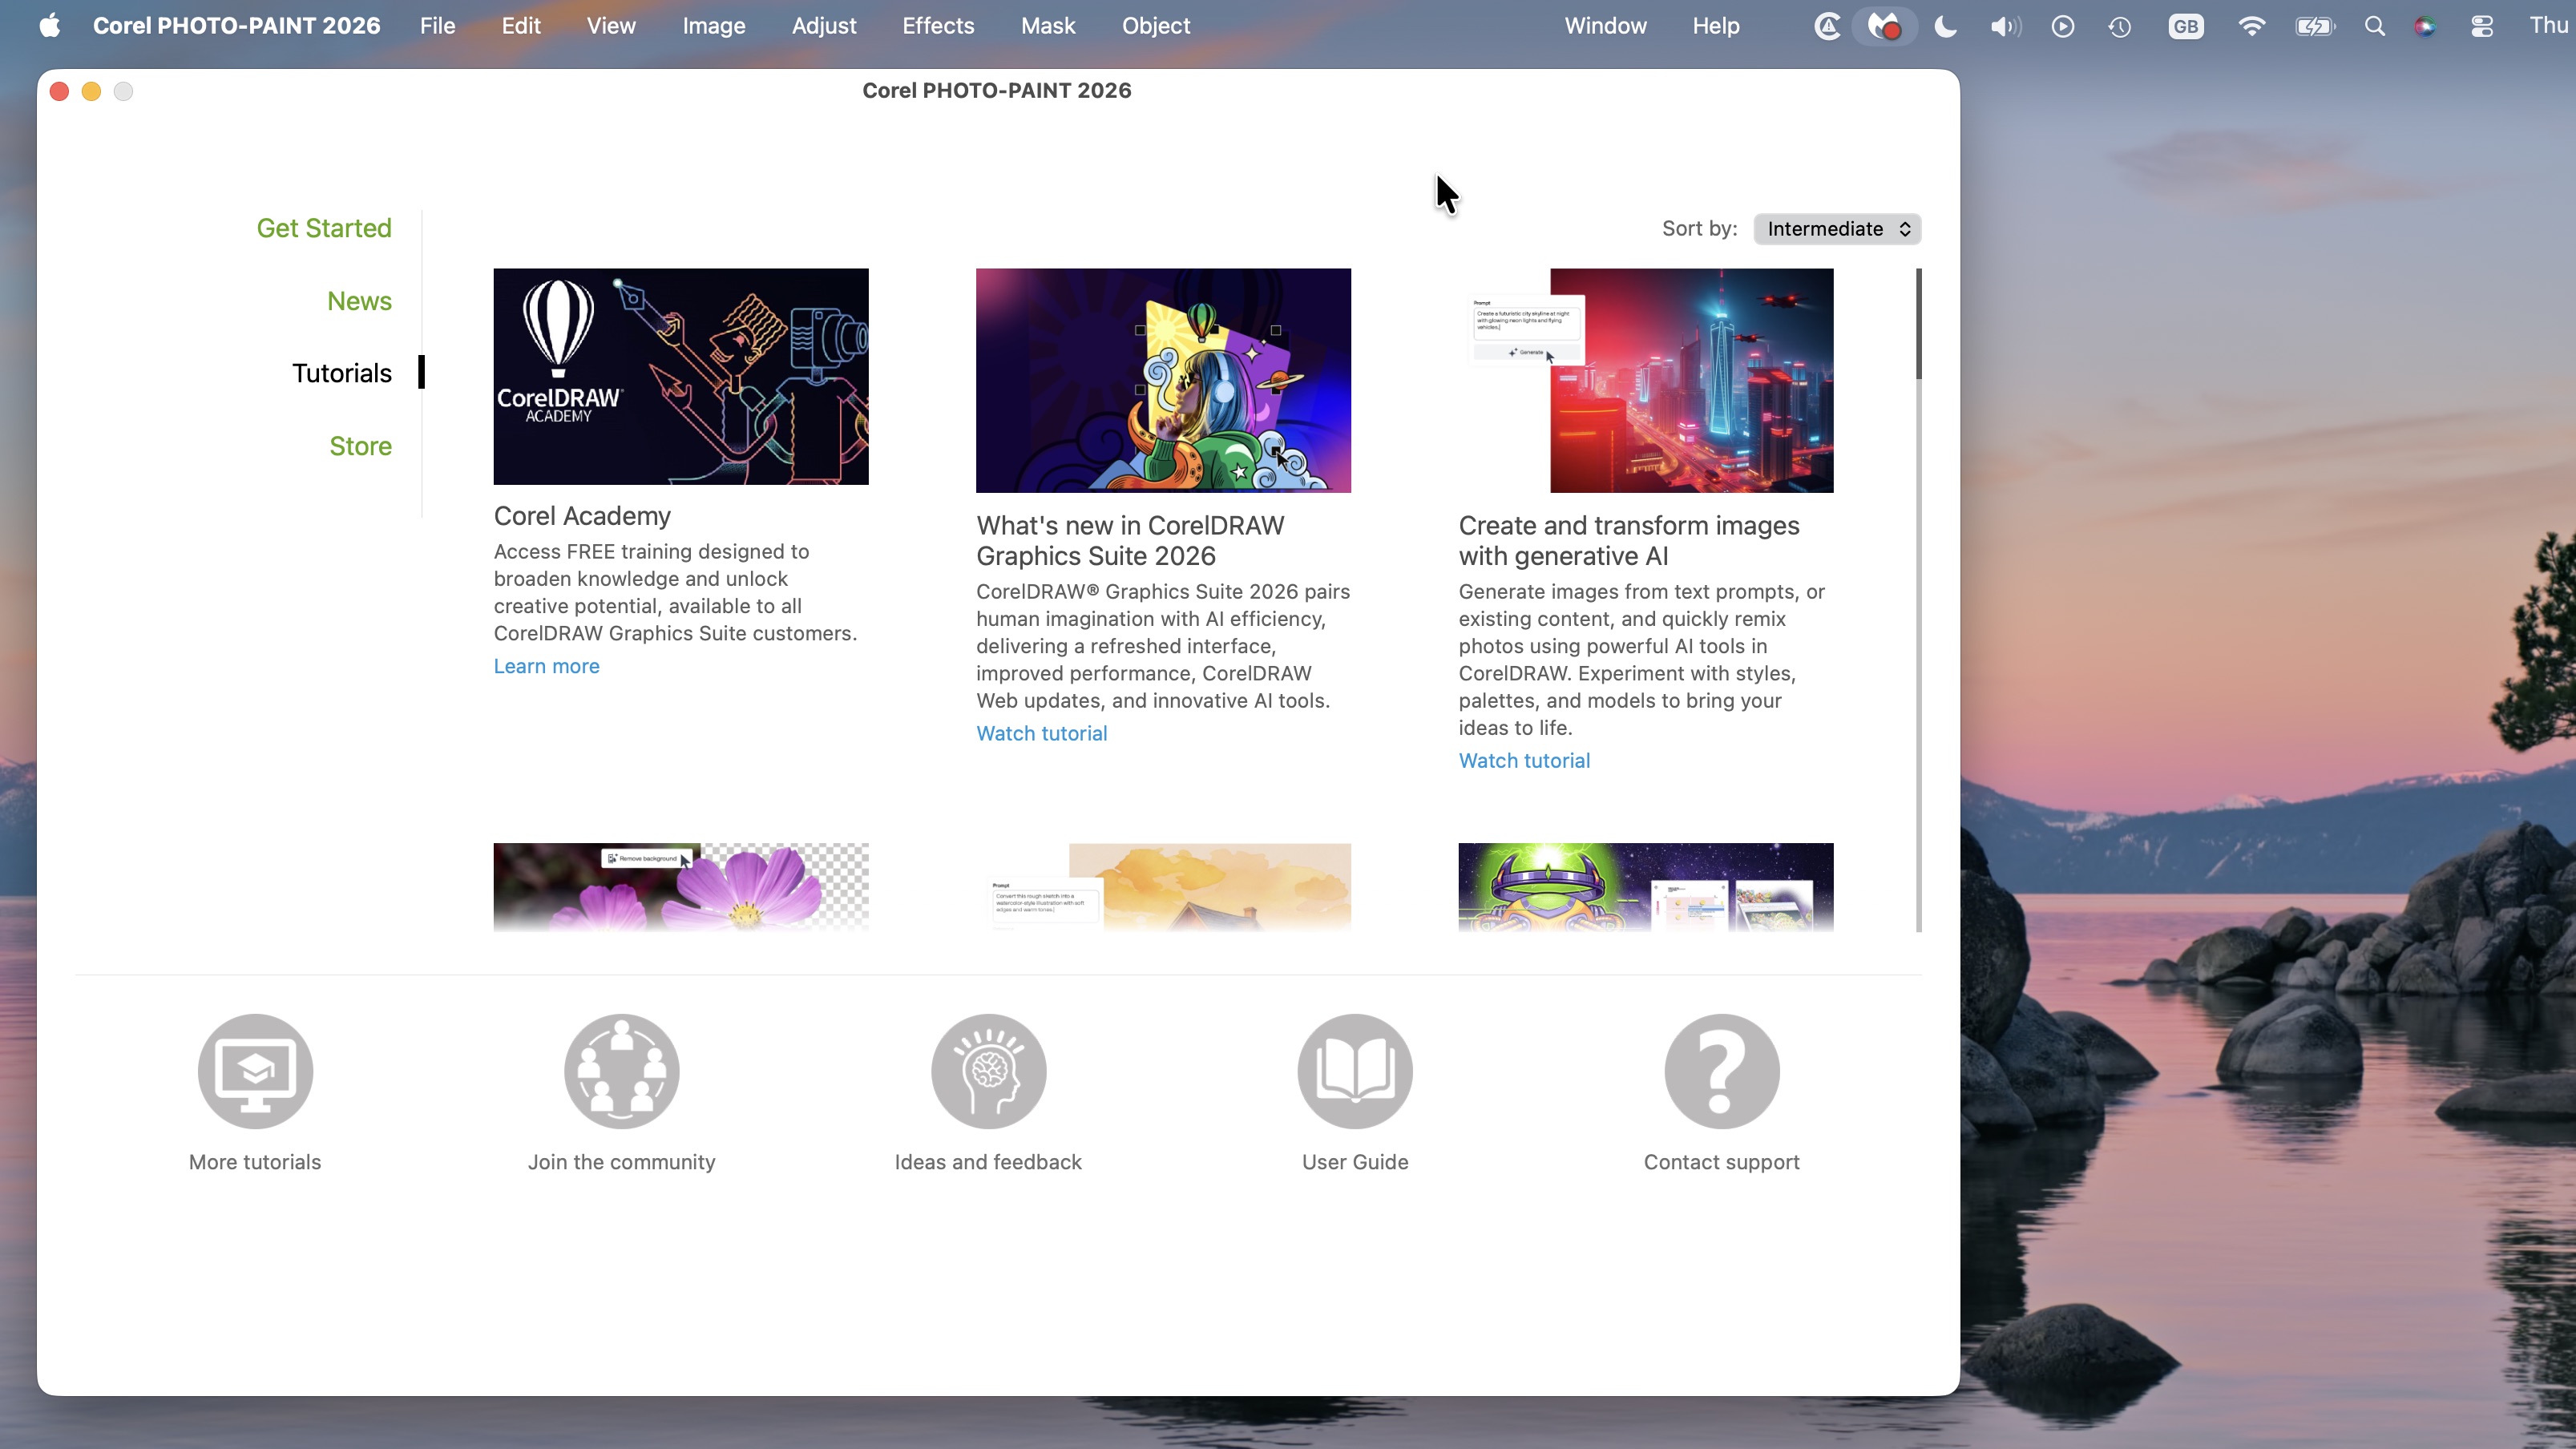Toggle the night mode moon icon

(1944, 26)
